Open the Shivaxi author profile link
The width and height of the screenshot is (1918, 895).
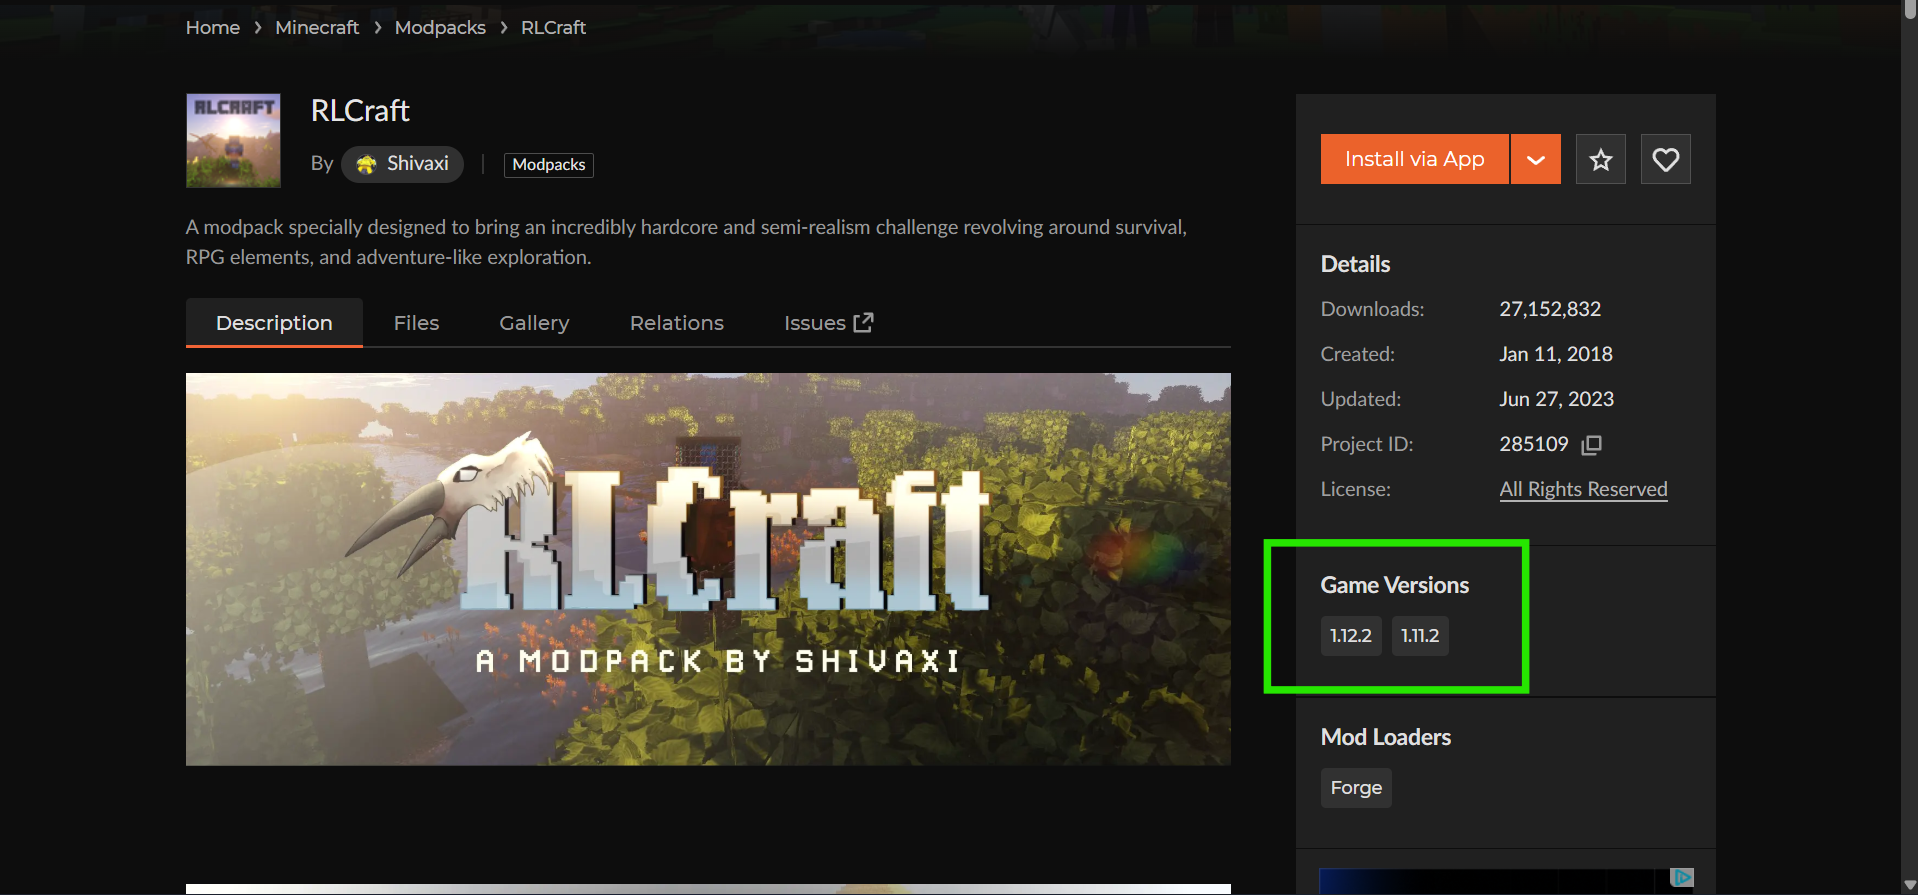click(x=402, y=164)
